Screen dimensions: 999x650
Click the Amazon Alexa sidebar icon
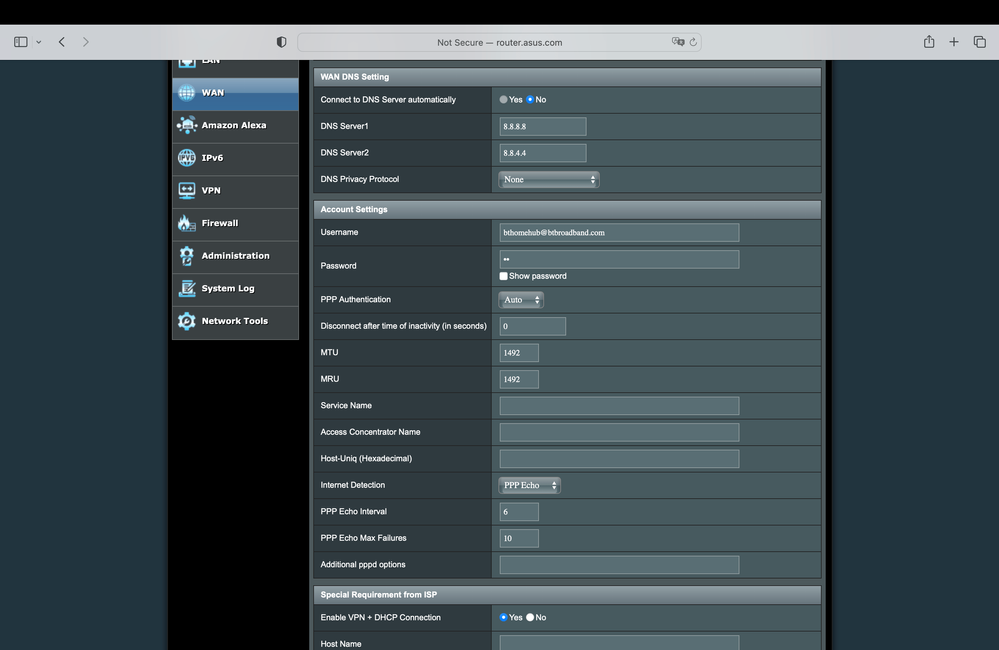coord(186,125)
